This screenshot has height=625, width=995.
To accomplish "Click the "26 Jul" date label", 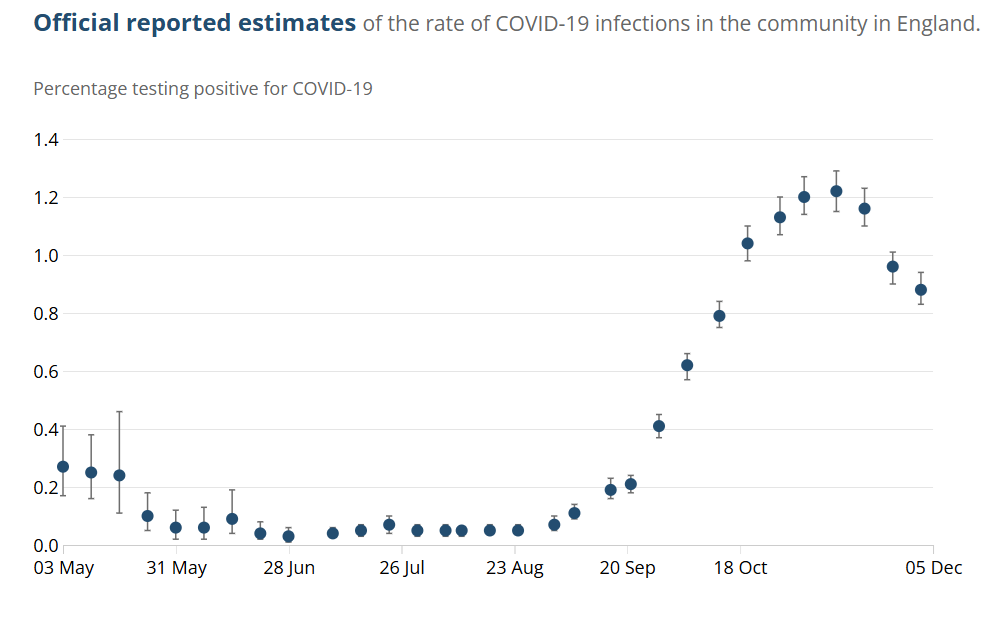I will click(402, 568).
